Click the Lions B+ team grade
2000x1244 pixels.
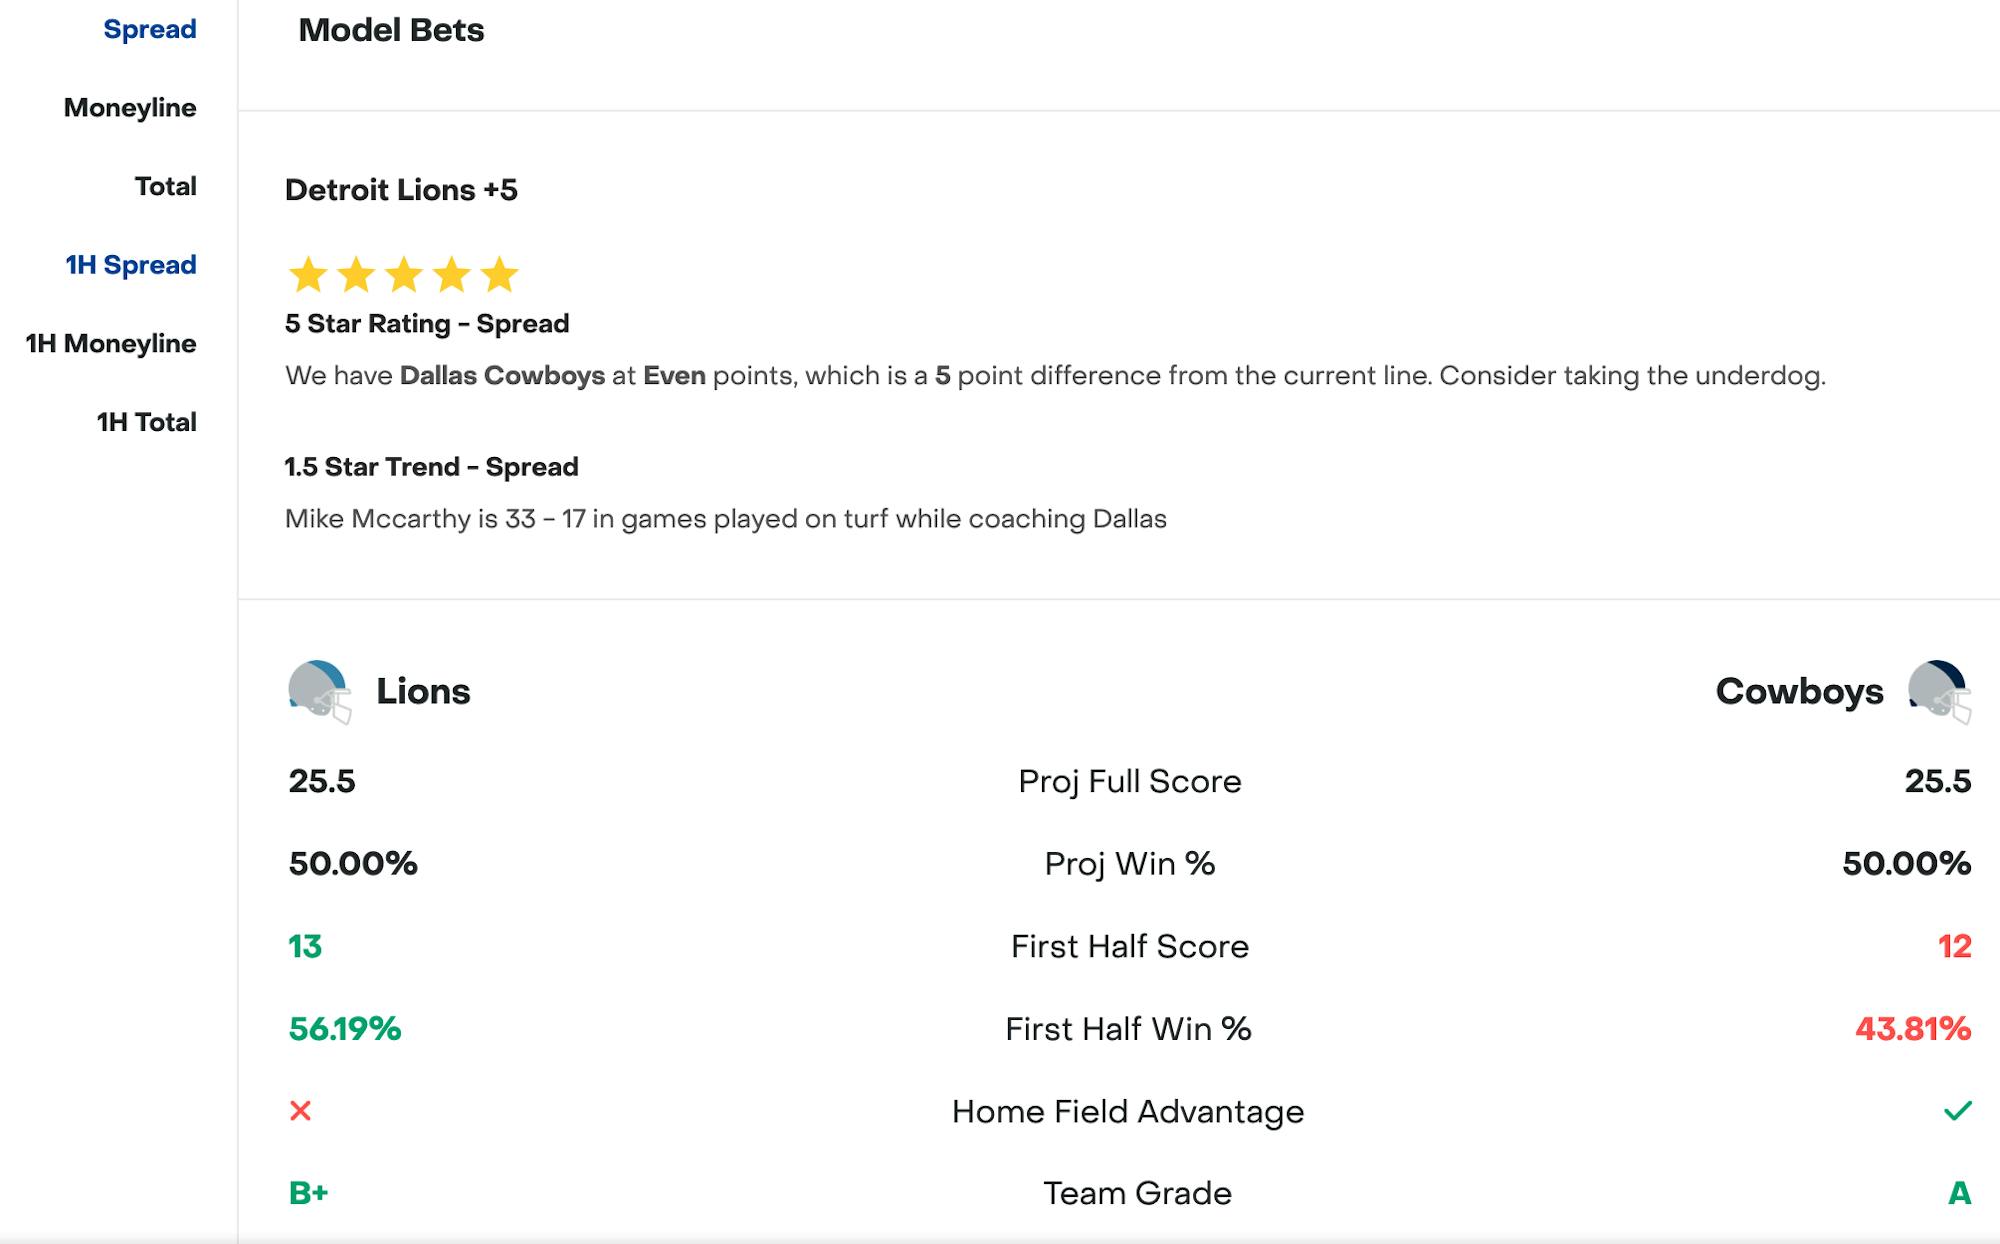pos(308,1193)
